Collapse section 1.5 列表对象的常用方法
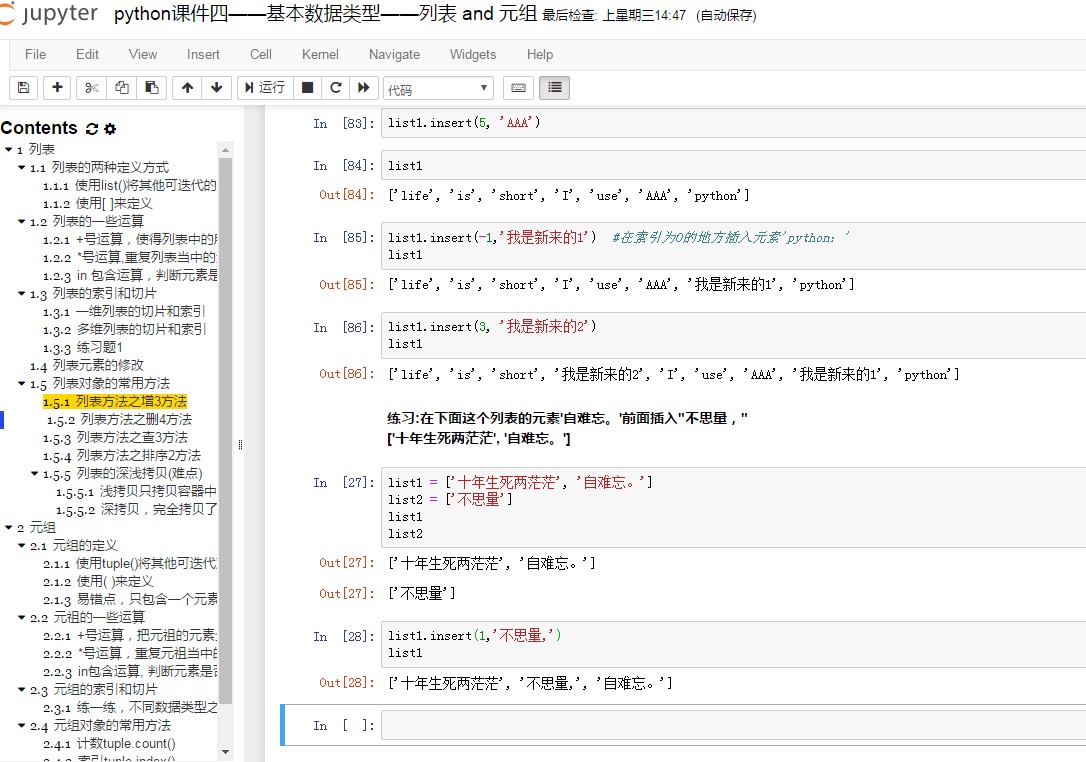Screen dimensions: 1086x762 pos(21,384)
